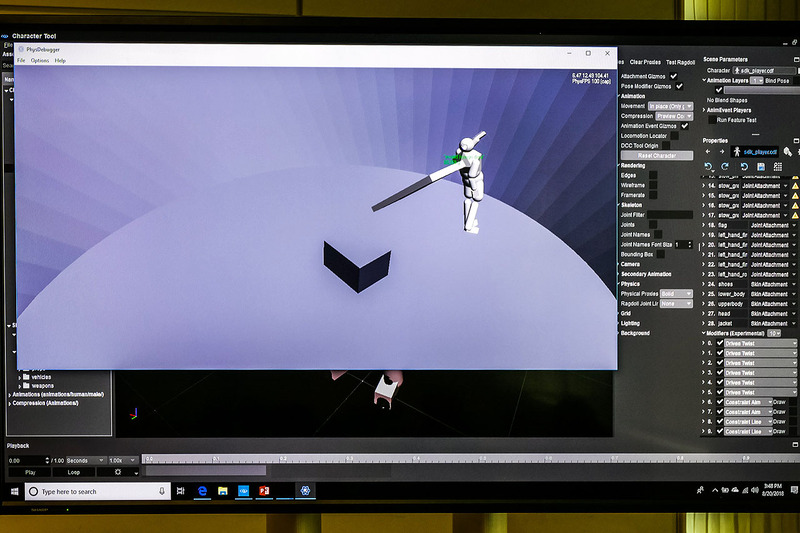Click the sdk_player.cdf link in Properties
Image resolution: width=800 pixels, height=533 pixels.
(760, 152)
